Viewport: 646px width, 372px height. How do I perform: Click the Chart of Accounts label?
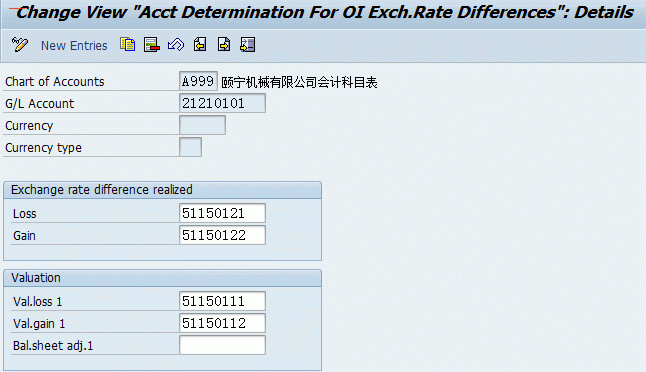[x=55, y=82]
